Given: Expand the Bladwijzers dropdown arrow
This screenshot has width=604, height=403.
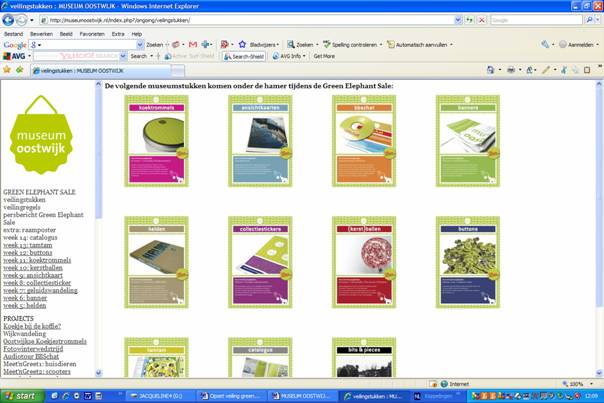Looking at the screenshot, I should point(277,45).
